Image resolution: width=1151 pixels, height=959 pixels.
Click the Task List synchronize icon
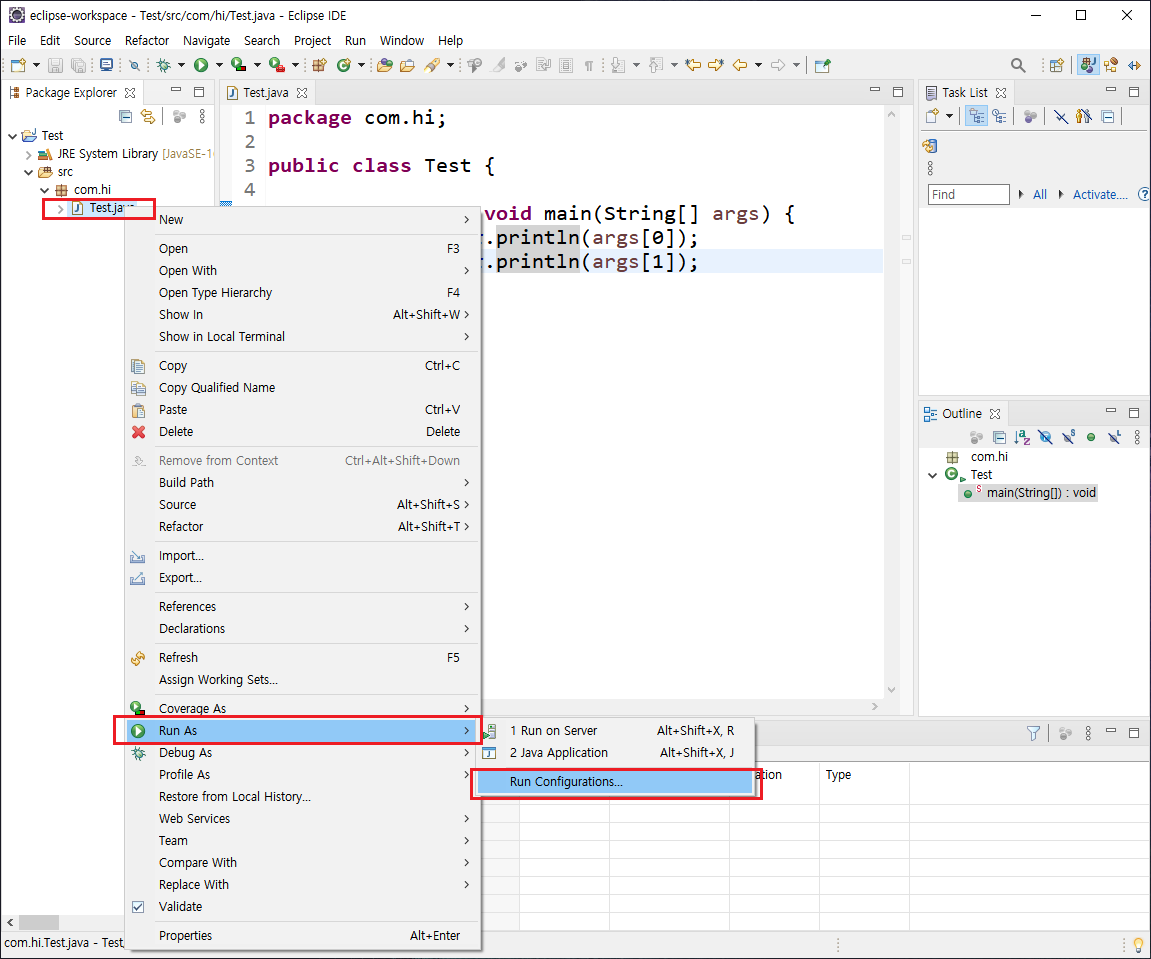pos(930,145)
